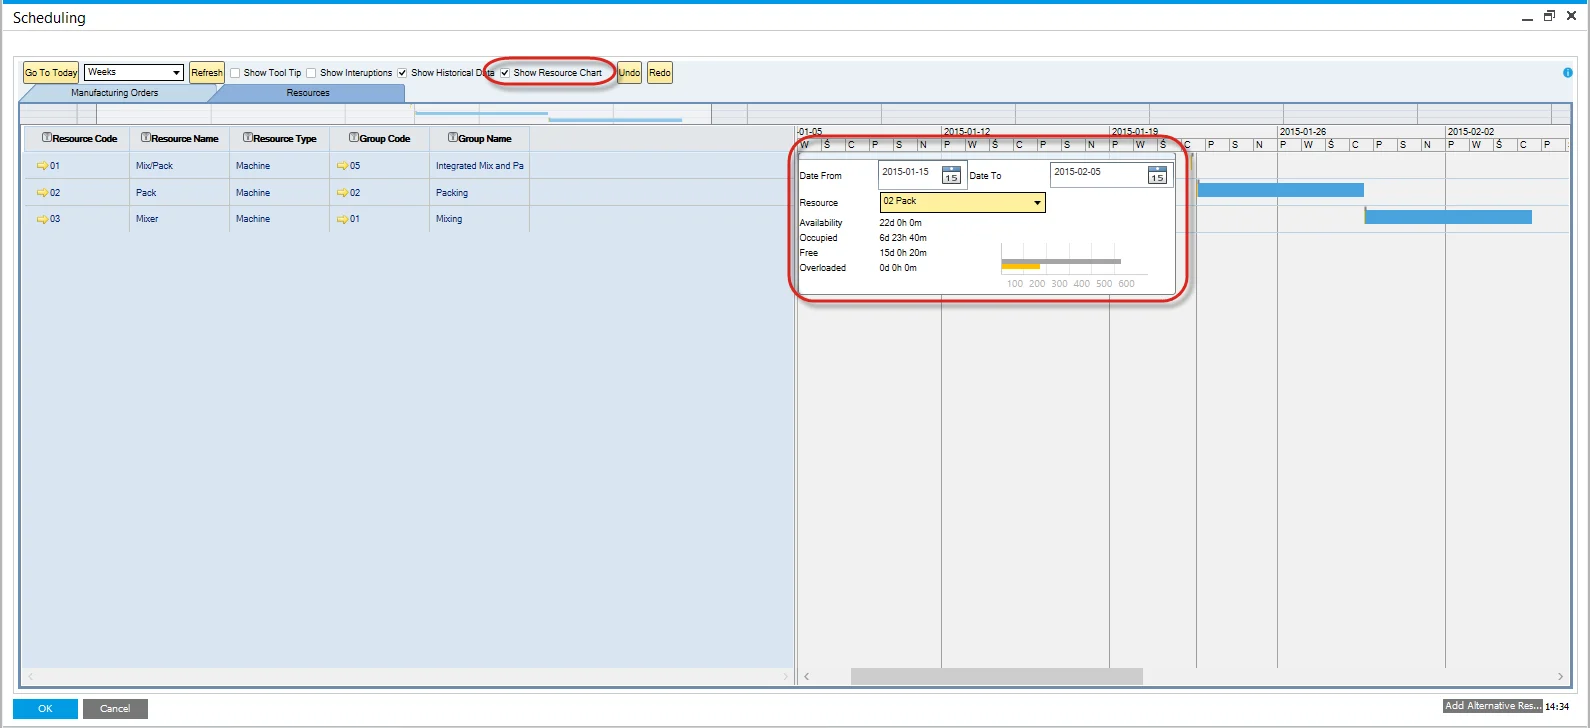Viewport: 1590px width, 728px height.
Task: Enable the Show Tool Tip checkbox
Action: point(235,73)
